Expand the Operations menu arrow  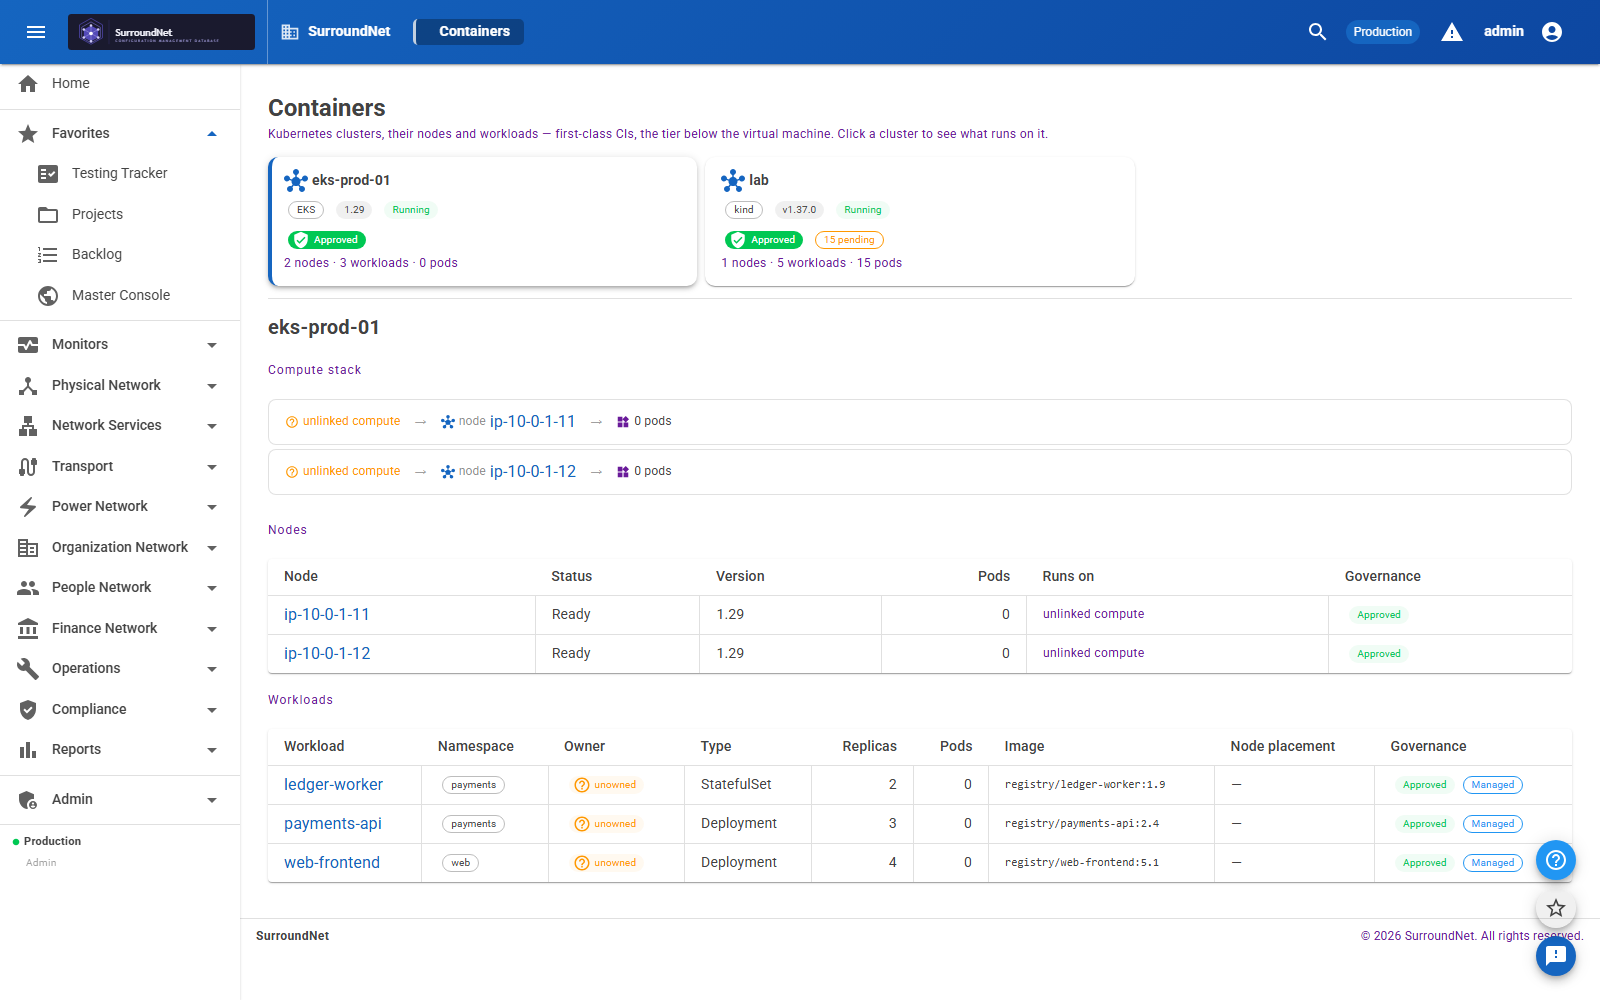pyautogui.click(x=212, y=669)
